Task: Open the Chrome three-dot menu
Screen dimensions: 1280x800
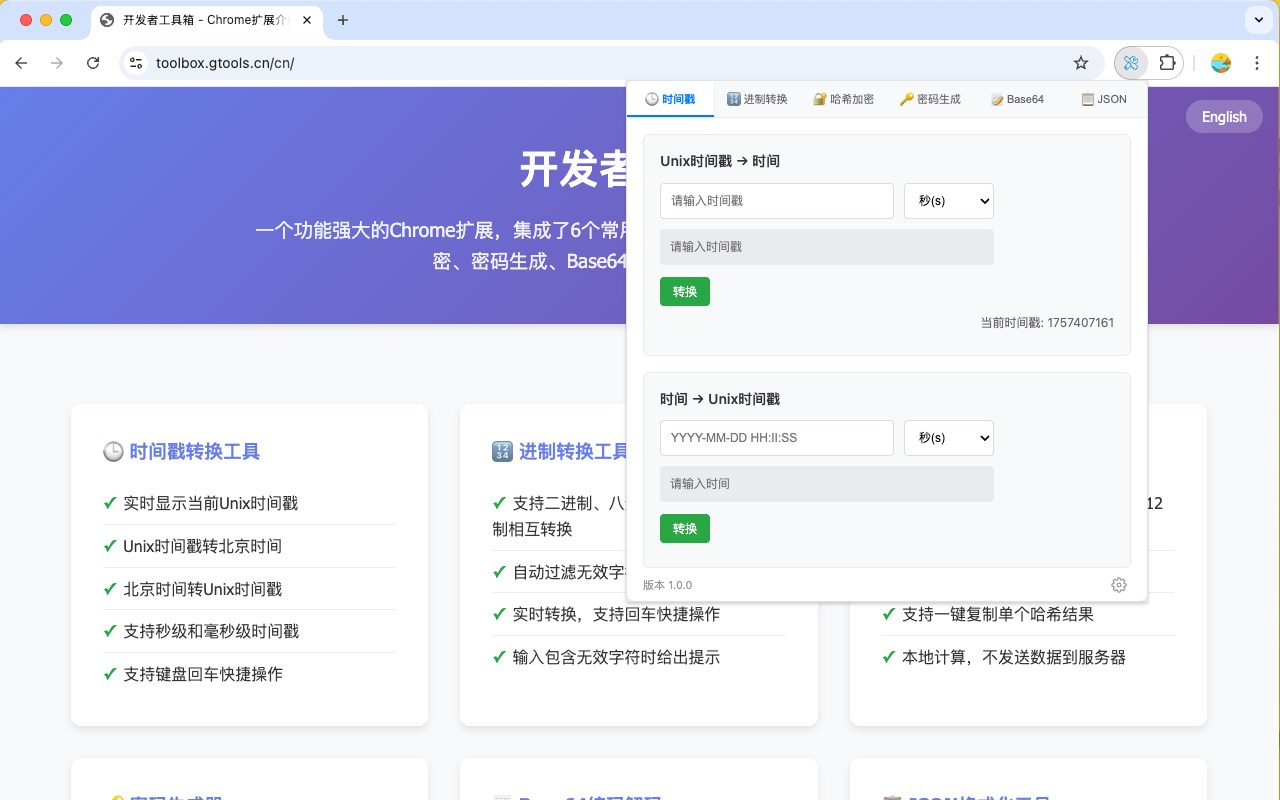Action: pyautogui.click(x=1255, y=63)
